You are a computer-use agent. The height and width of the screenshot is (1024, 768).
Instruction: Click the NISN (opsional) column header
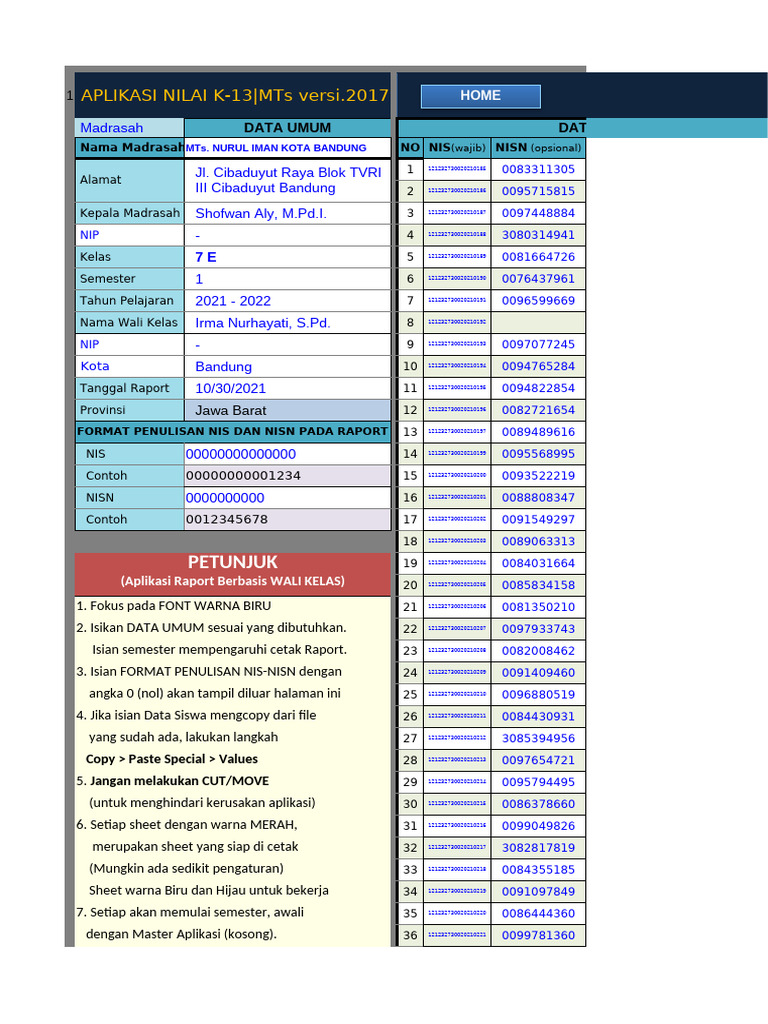click(538, 148)
